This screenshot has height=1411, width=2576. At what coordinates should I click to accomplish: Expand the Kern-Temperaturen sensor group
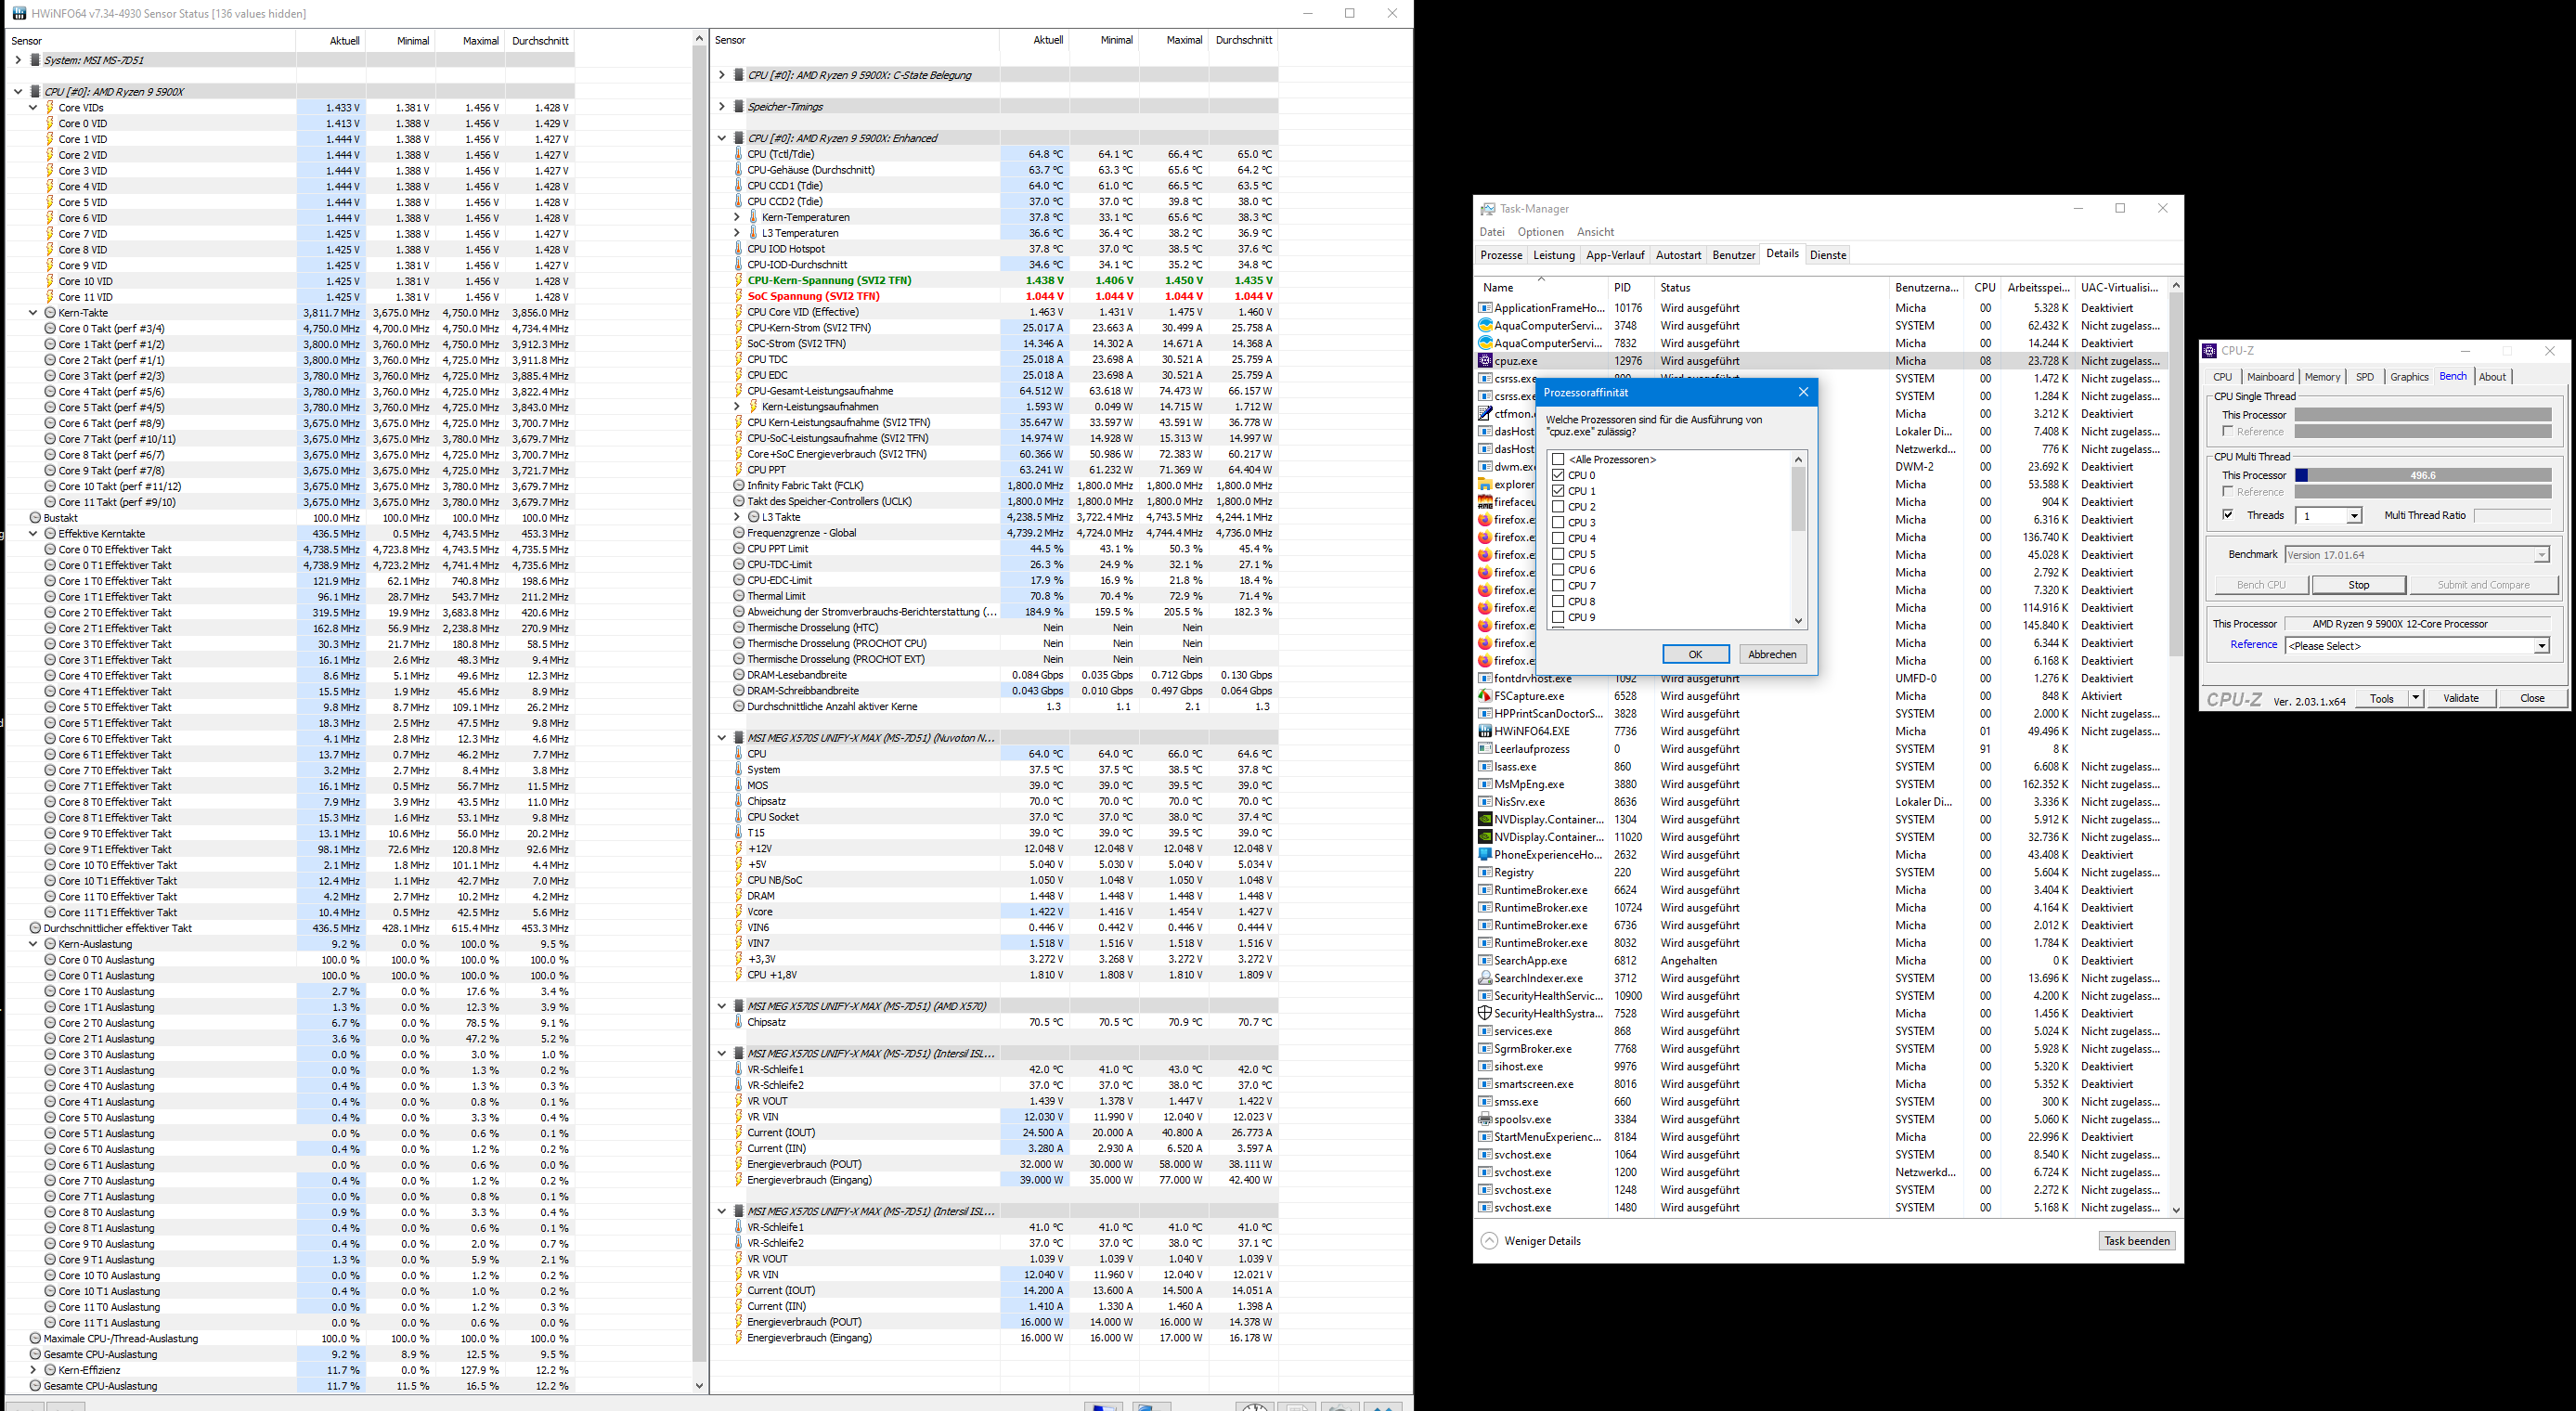click(737, 217)
